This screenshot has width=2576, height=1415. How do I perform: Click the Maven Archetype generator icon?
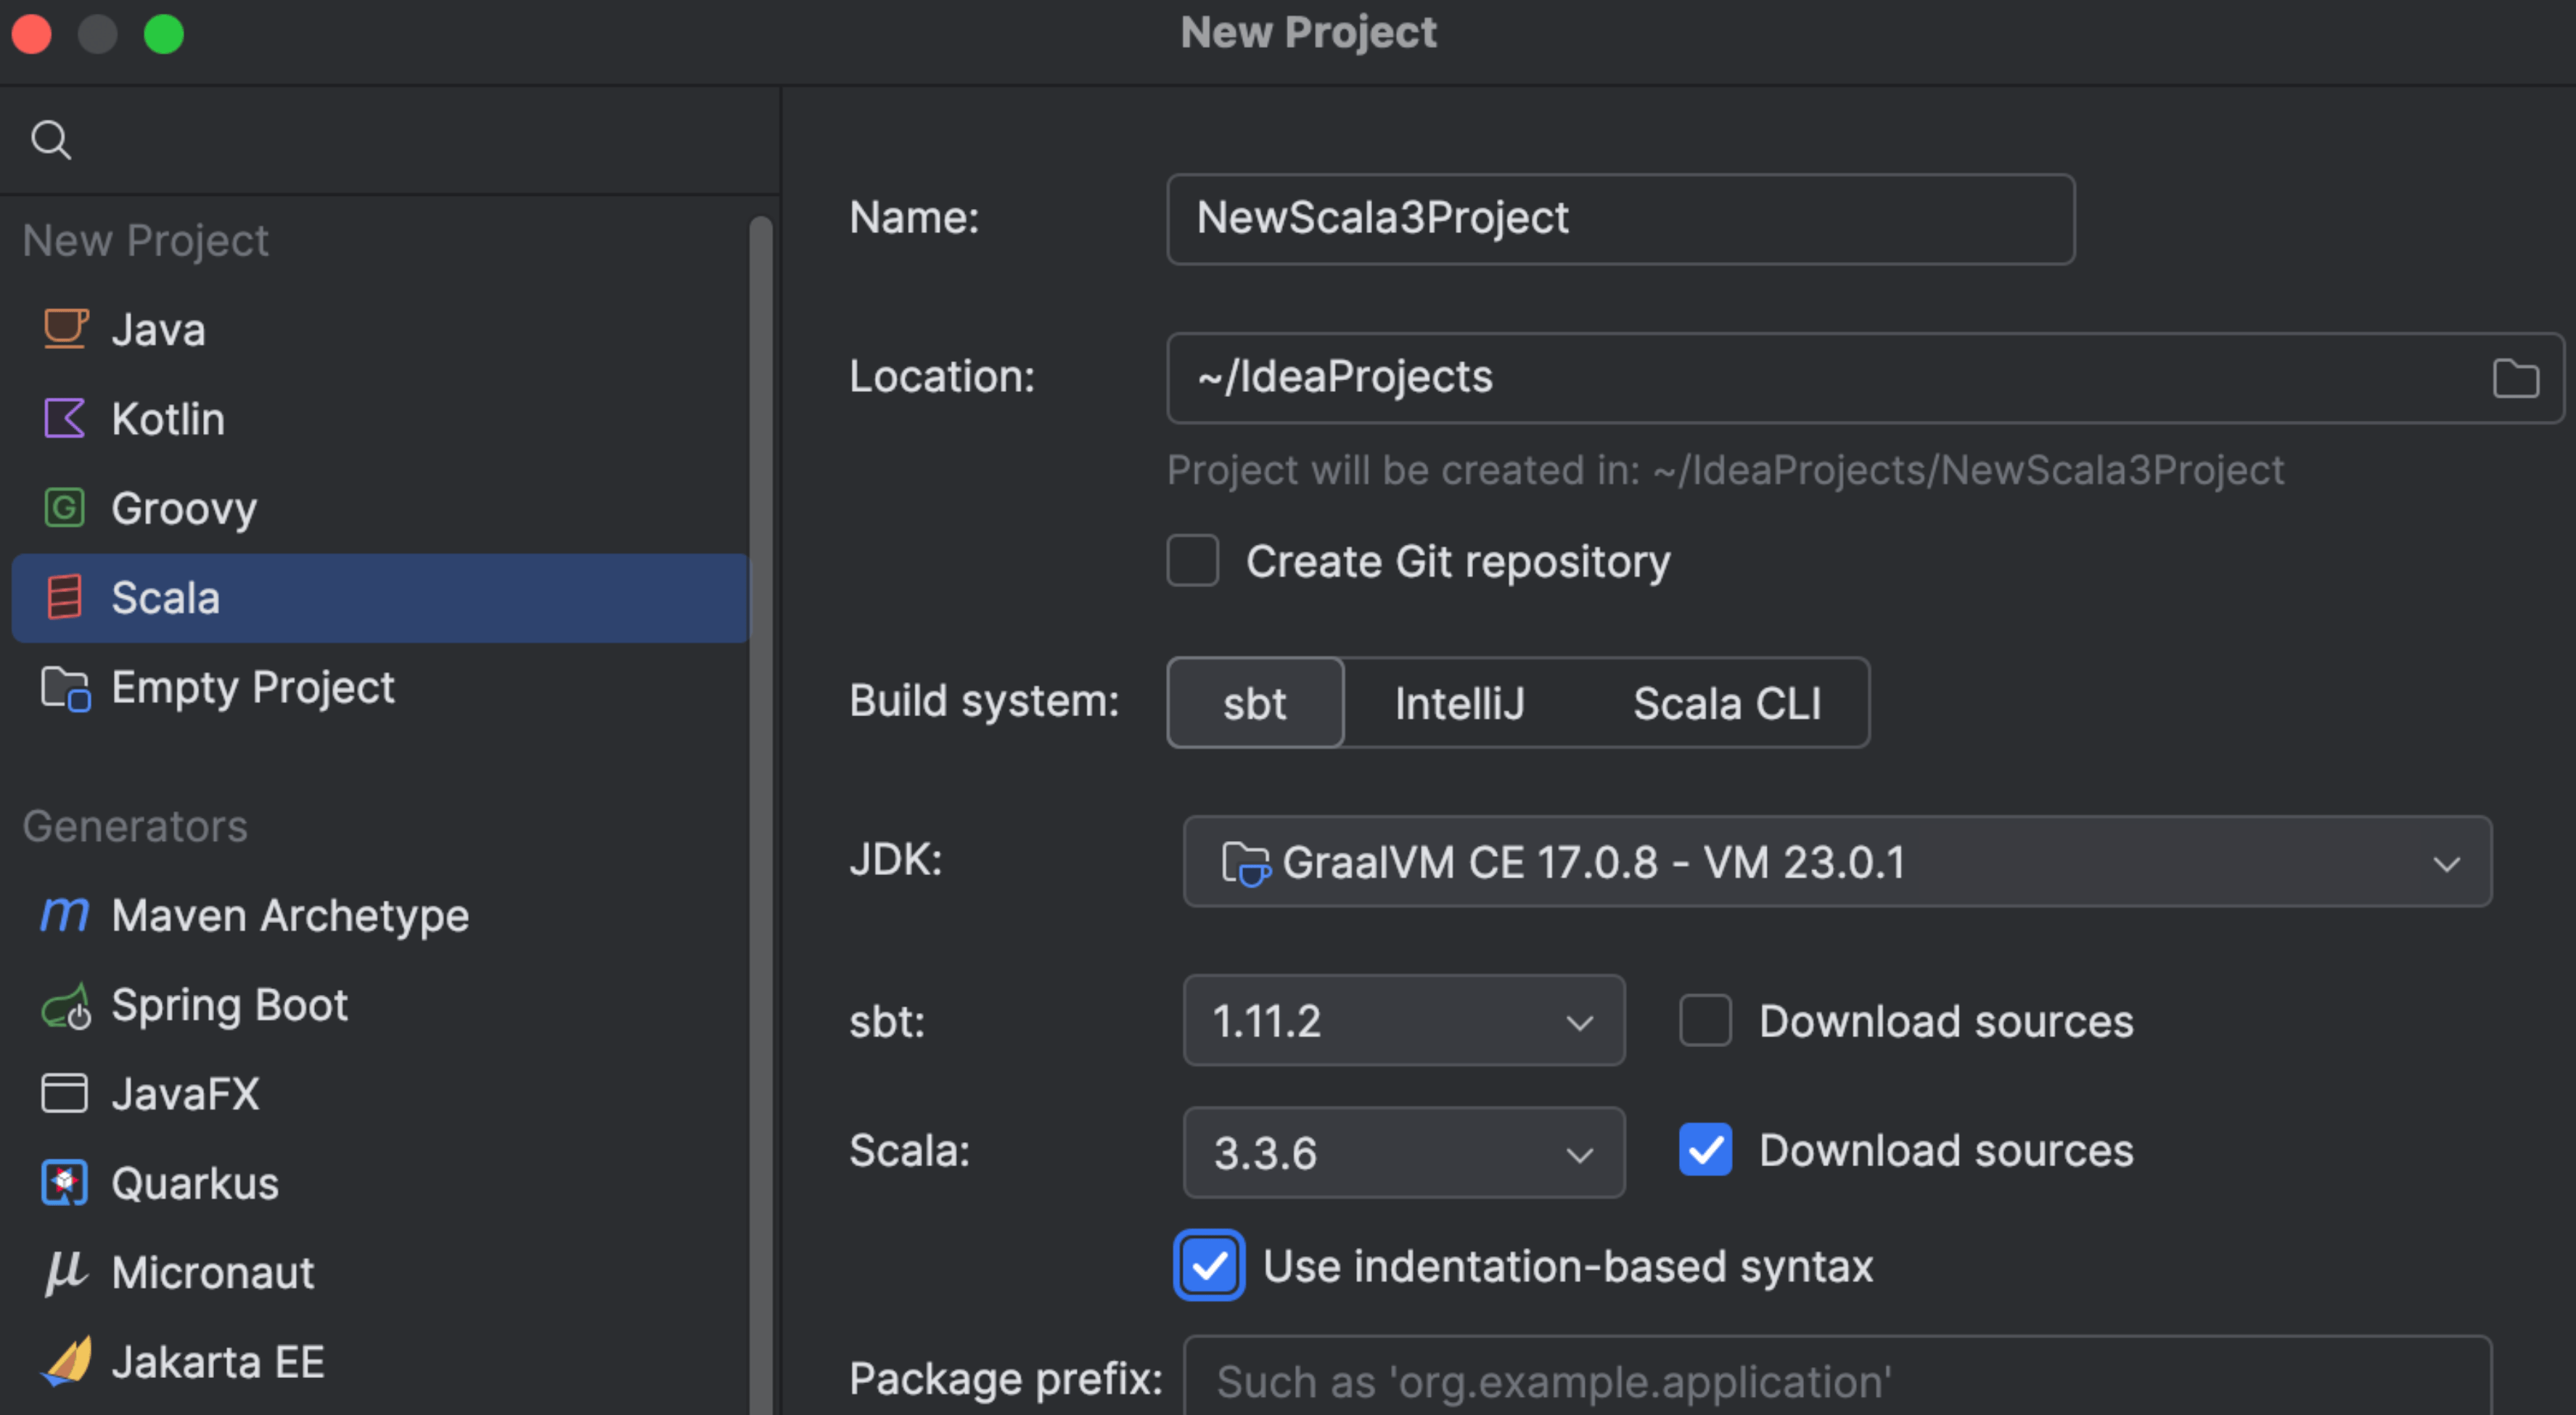point(65,914)
